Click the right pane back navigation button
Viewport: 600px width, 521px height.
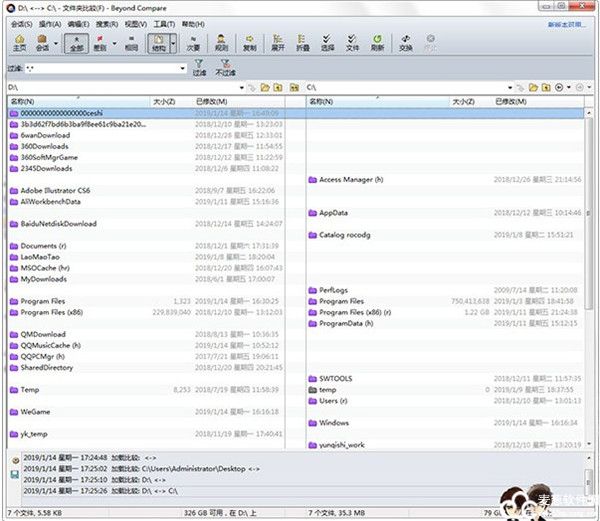coord(559,88)
